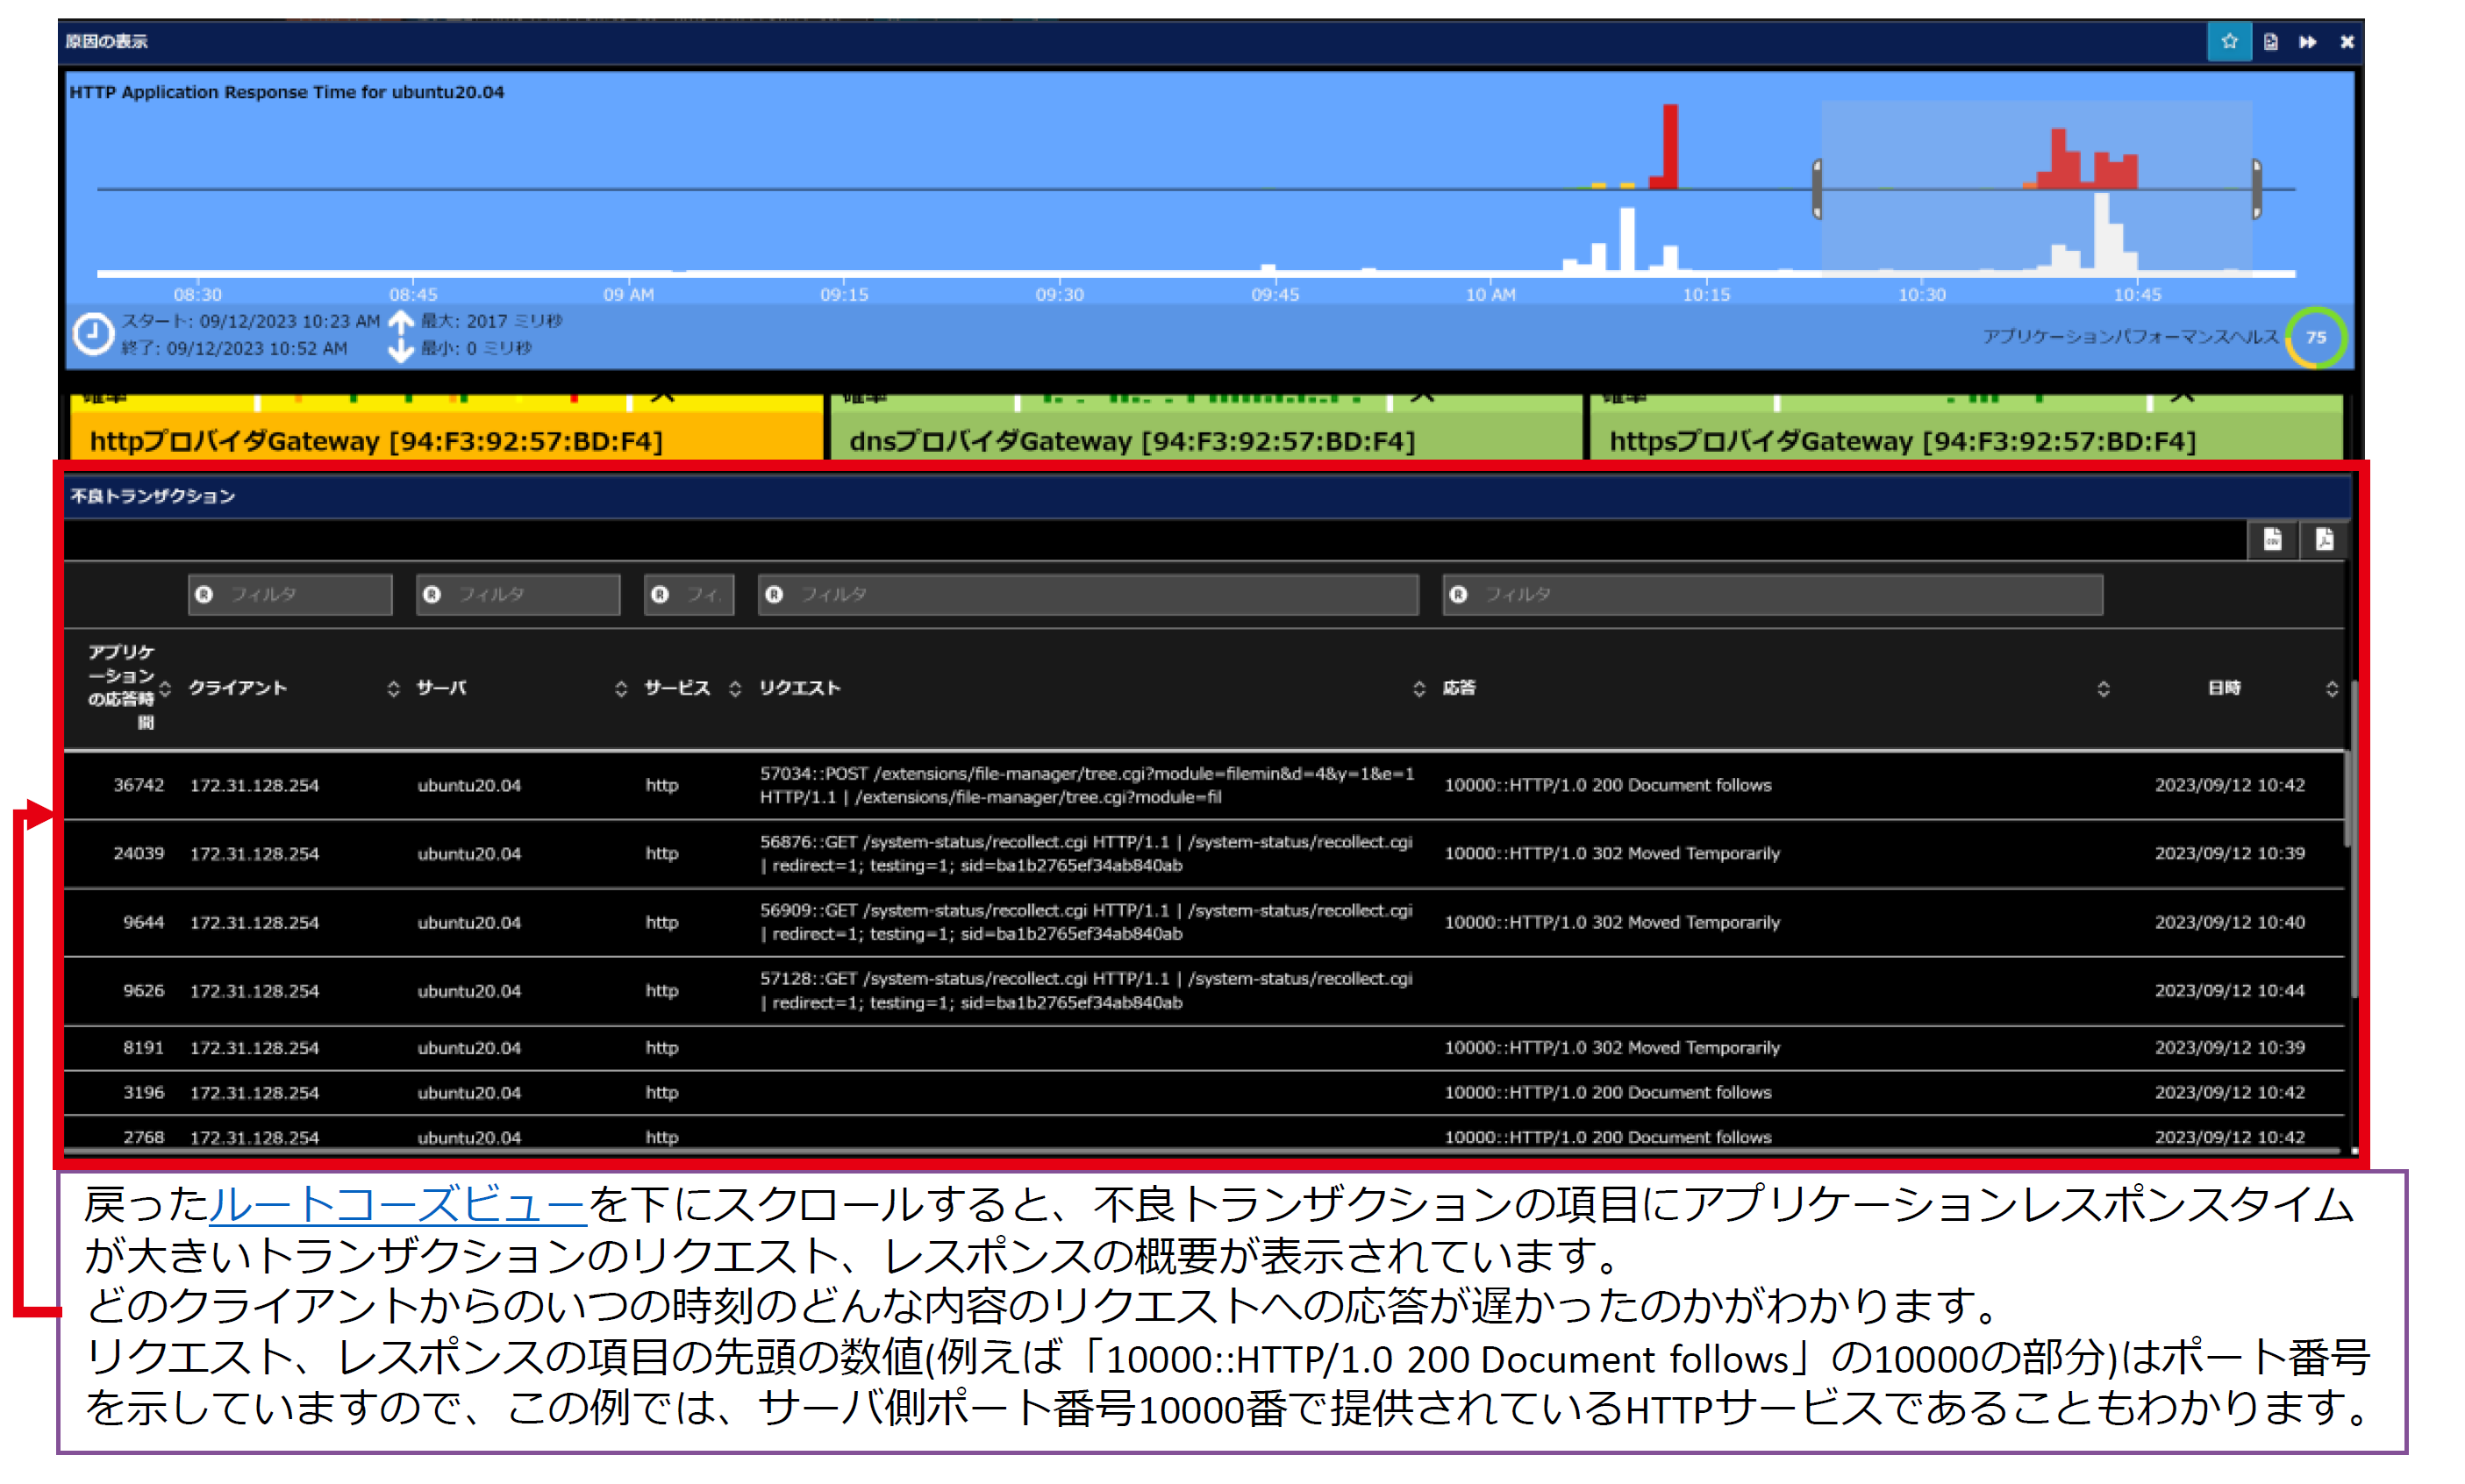
Task: Select row with response time 9626
Action: click(x=1204, y=991)
